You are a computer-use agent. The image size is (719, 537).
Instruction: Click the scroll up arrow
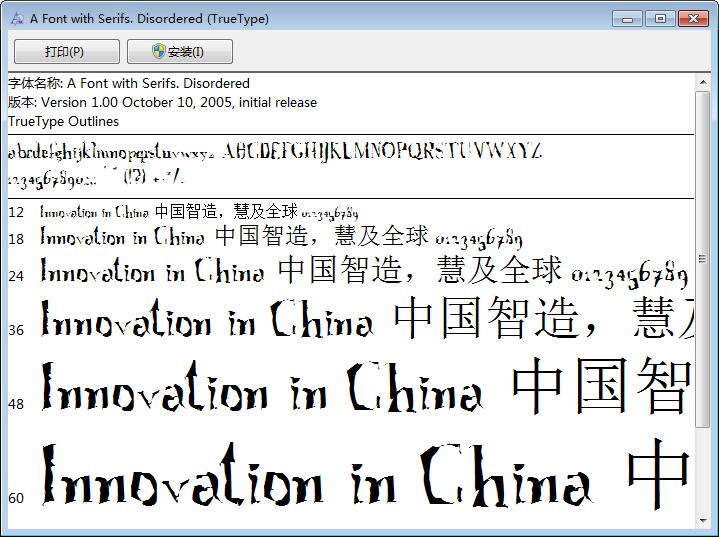click(x=702, y=83)
